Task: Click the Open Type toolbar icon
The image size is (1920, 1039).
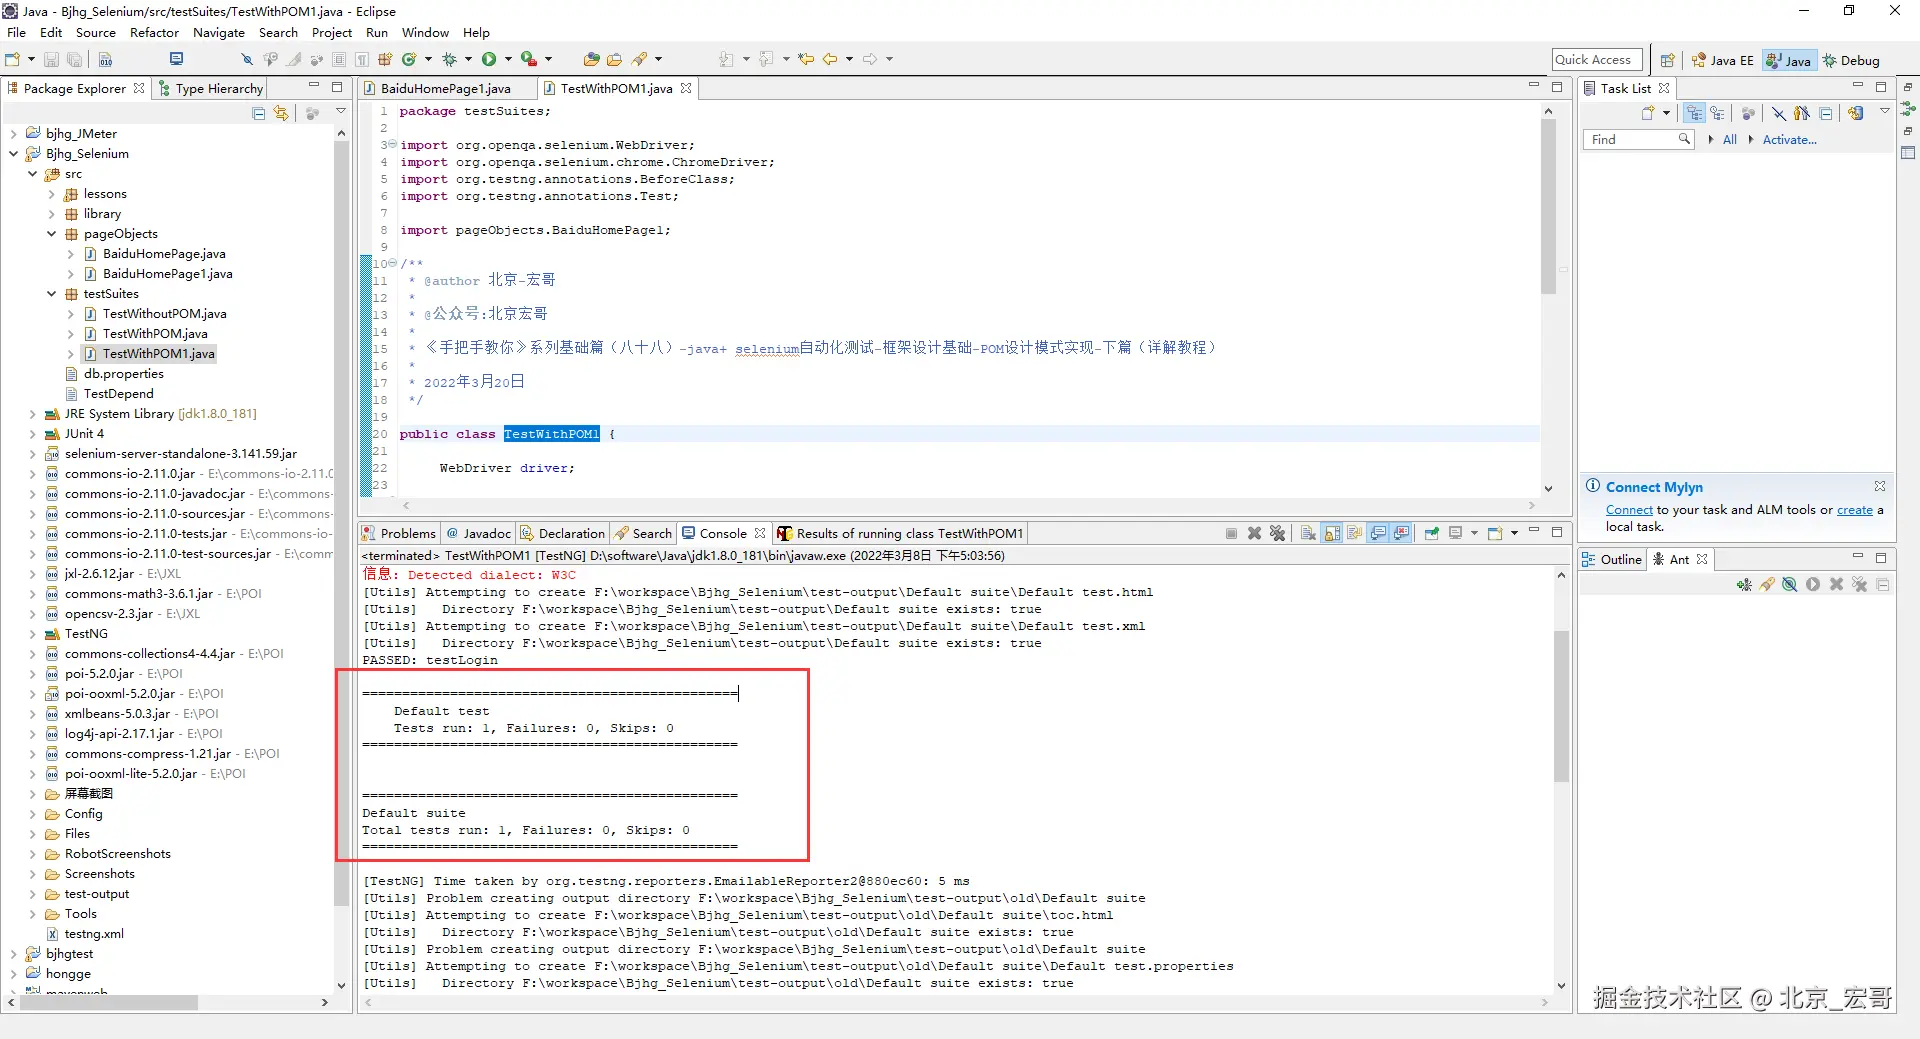Action: pos(591,60)
